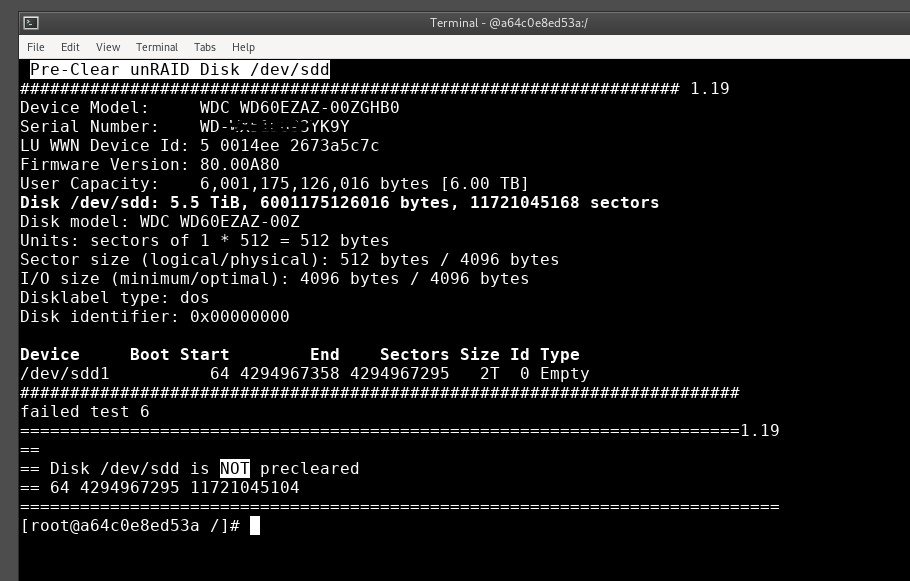Click the highlighted Pre-Clear unRAID Disk header
Image resolution: width=910 pixels, height=581 pixels.
(x=180, y=70)
